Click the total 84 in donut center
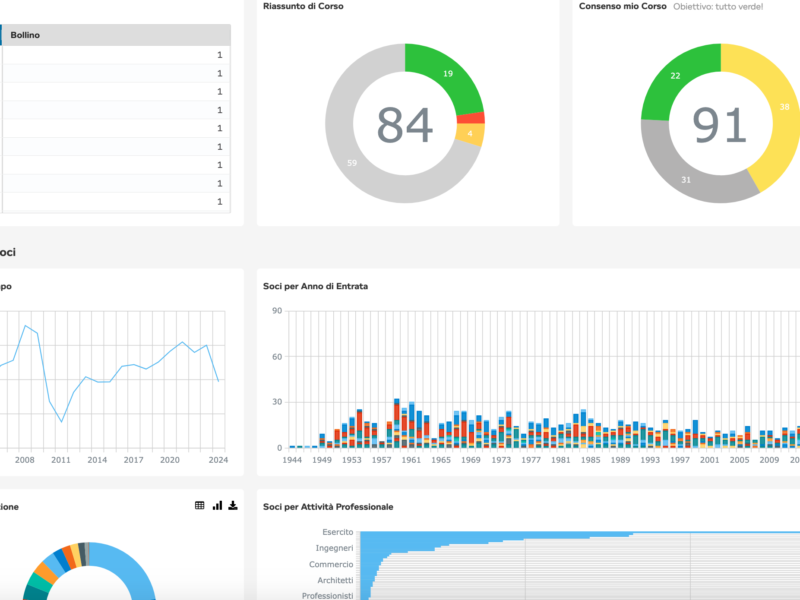This screenshot has width=800, height=600. pyautogui.click(x=405, y=124)
